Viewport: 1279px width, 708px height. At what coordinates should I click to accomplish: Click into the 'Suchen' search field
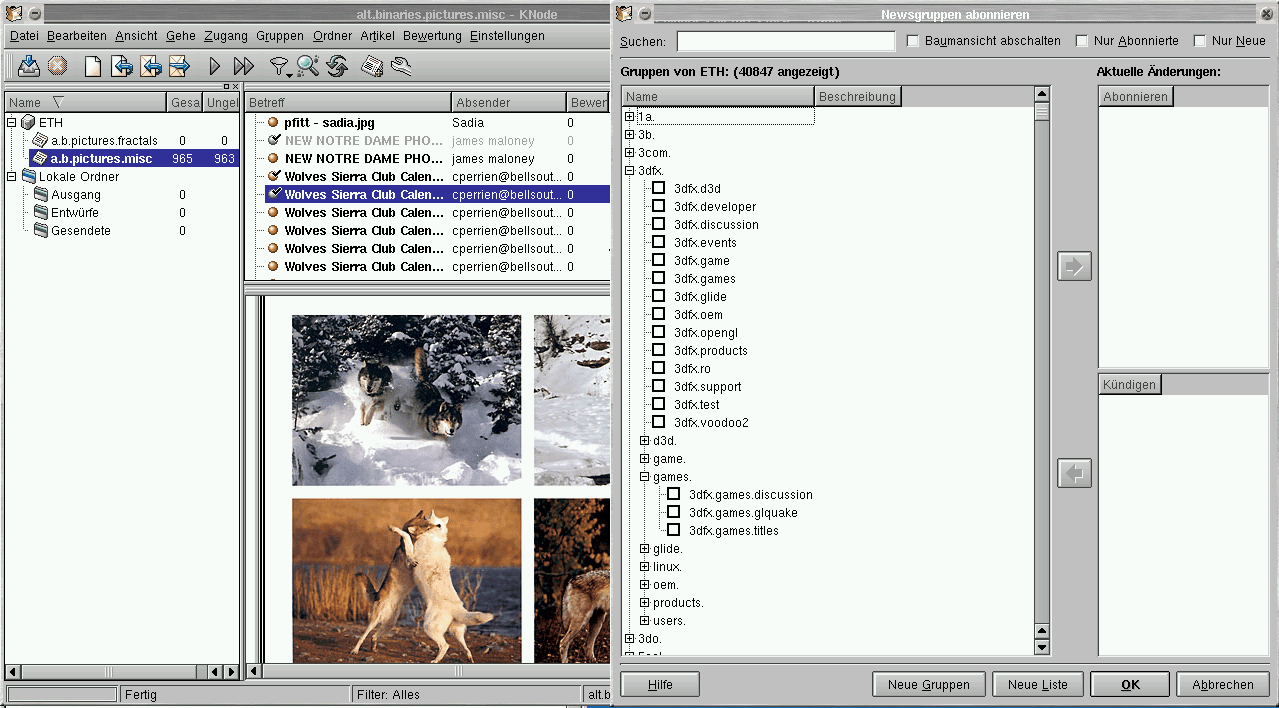pos(785,41)
